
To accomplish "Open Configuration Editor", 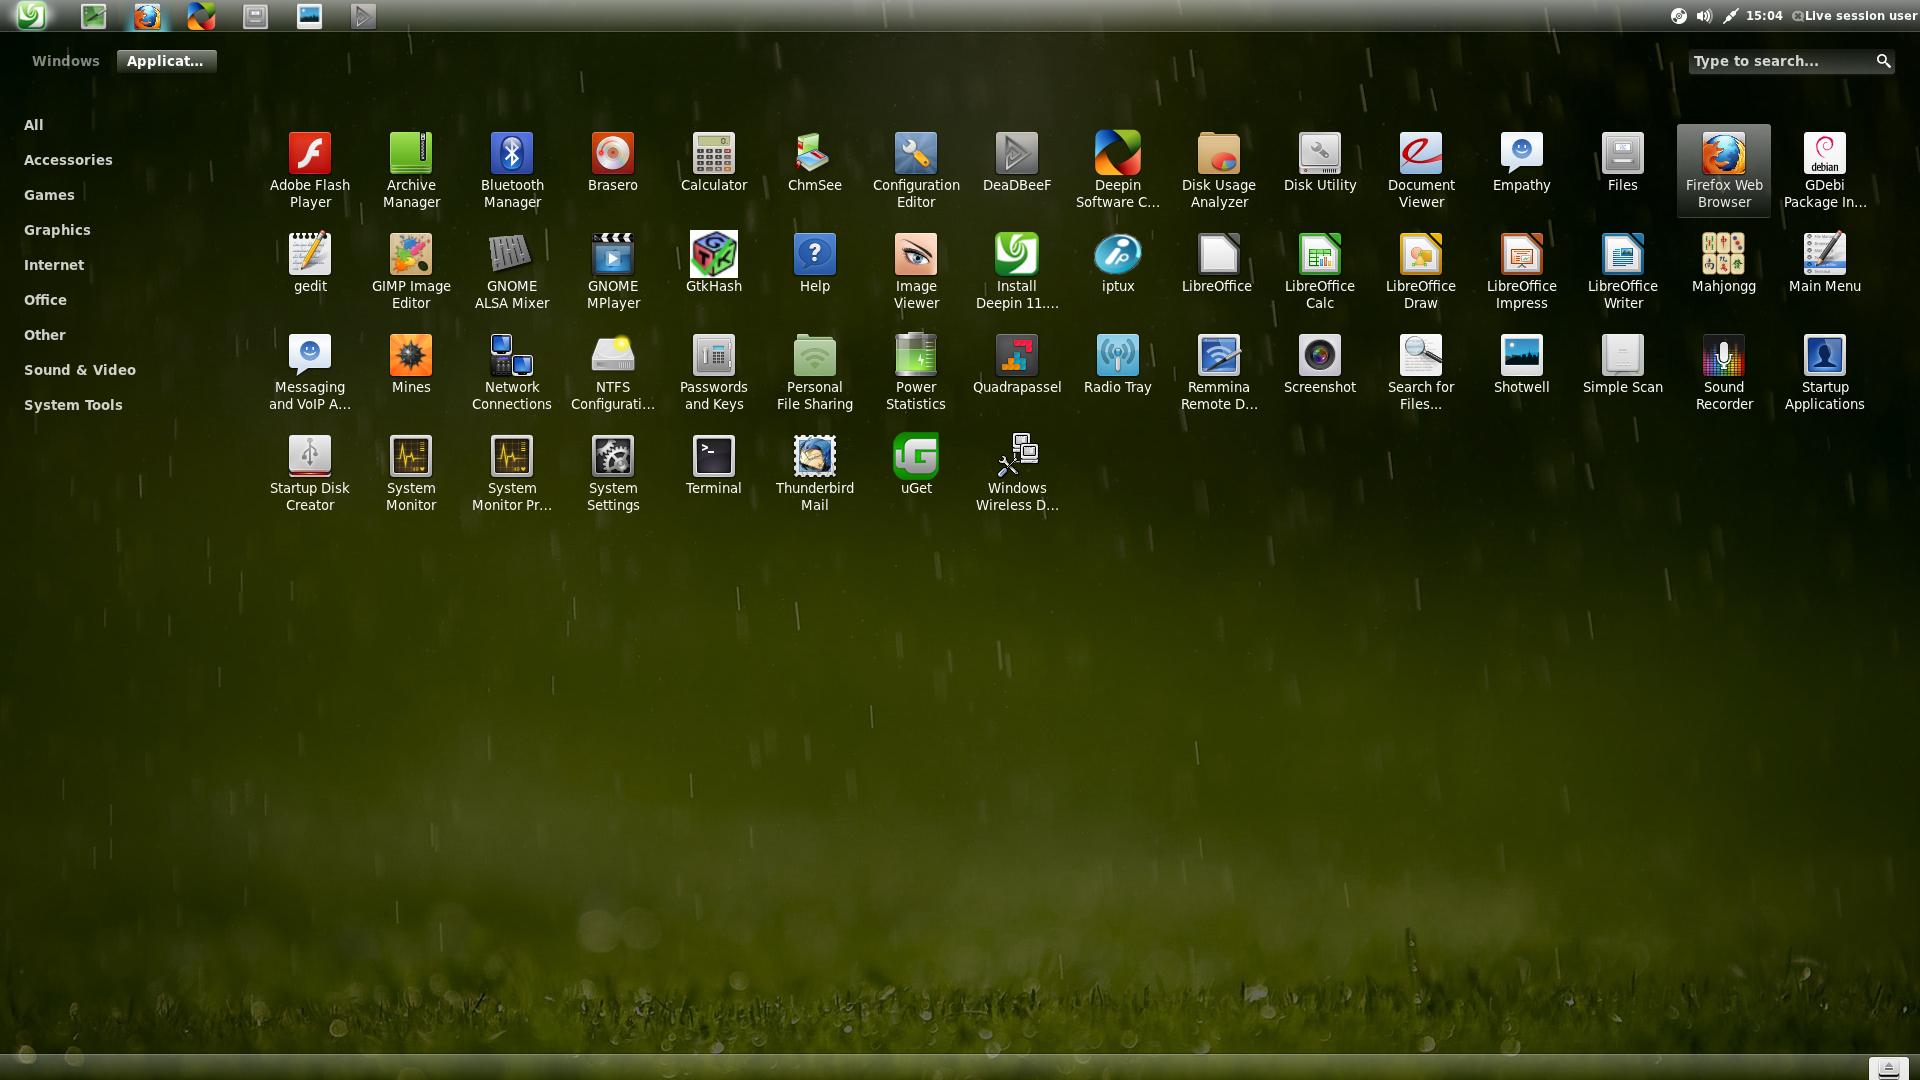I will coord(916,170).
